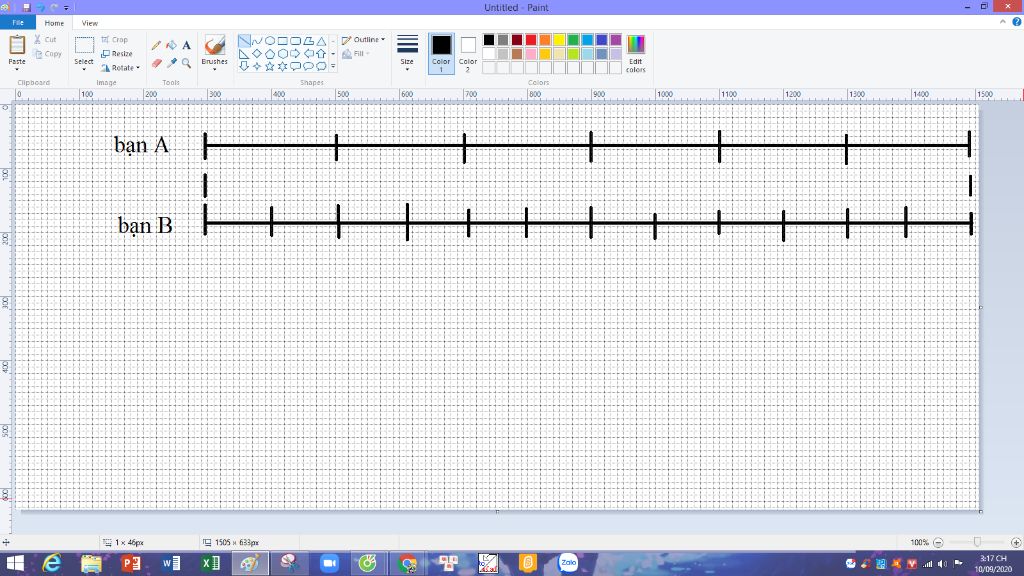Choose the Down arrow shape
1024x576 pixels.
244,66
